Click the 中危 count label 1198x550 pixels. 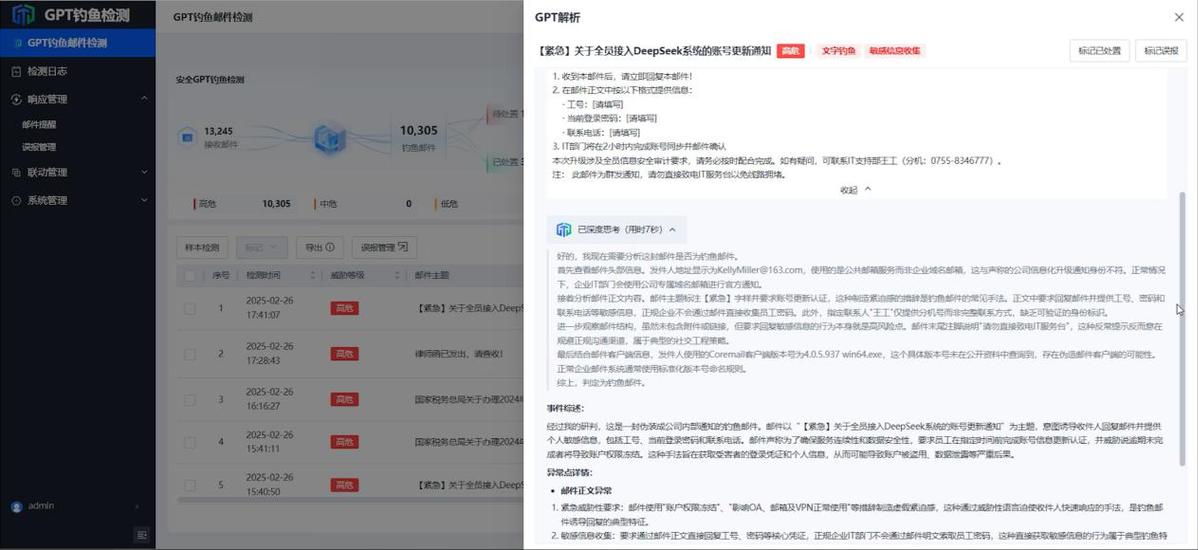327,204
